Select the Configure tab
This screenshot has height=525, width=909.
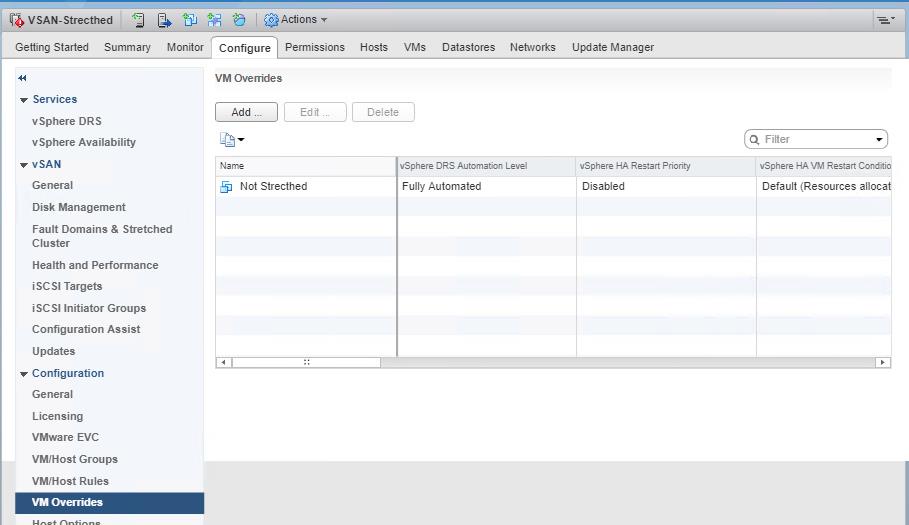pyautogui.click(x=245, y=48)
